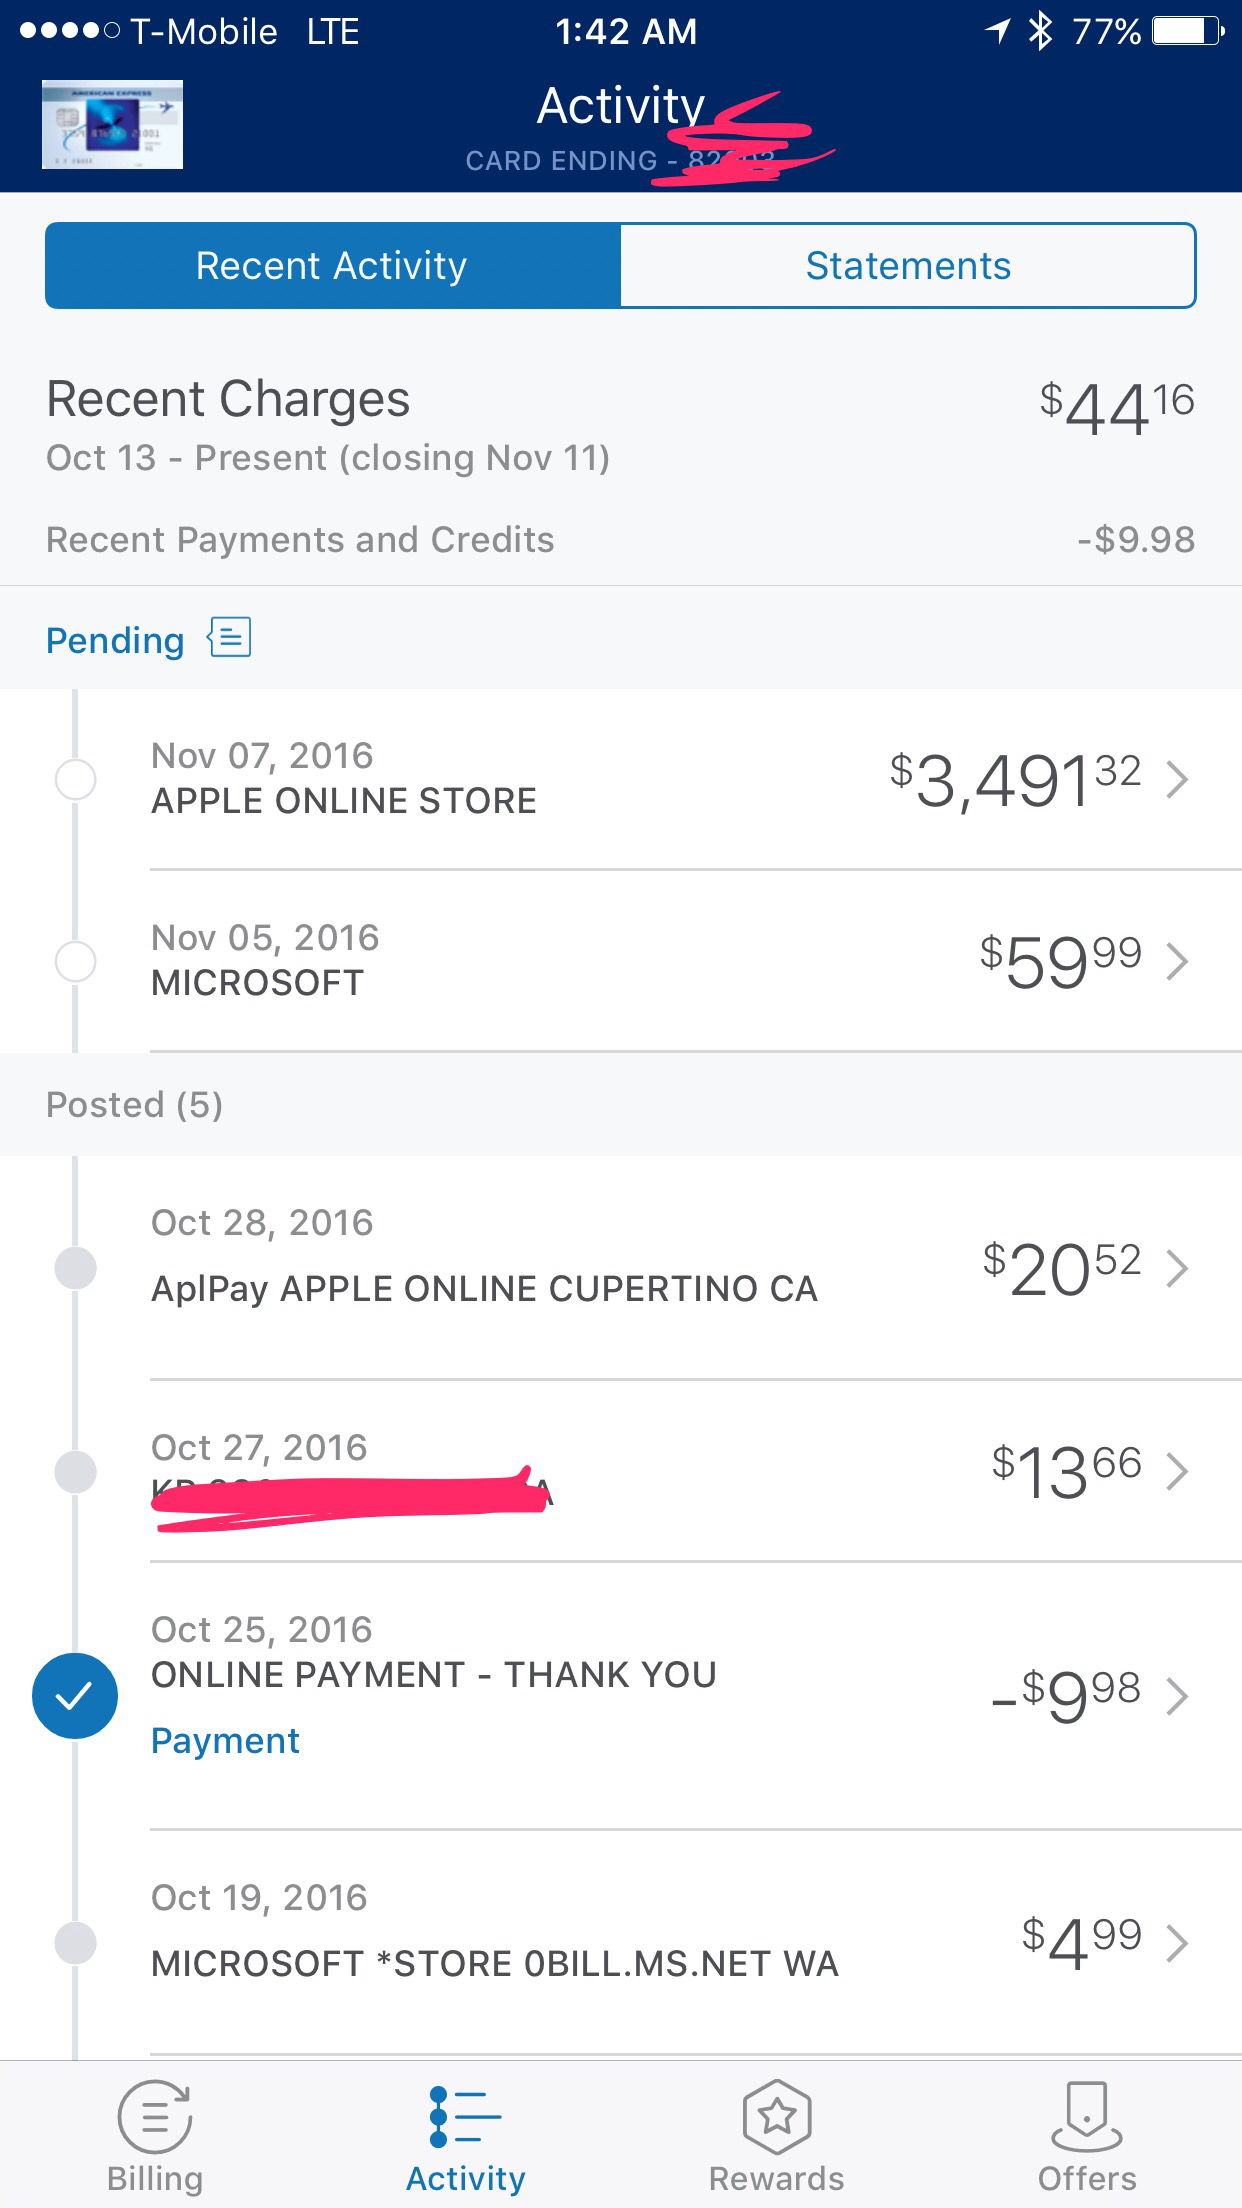Tap the battery indicator icon
This screenshot has width=1242, height=2208.
tap(1188, 32)
